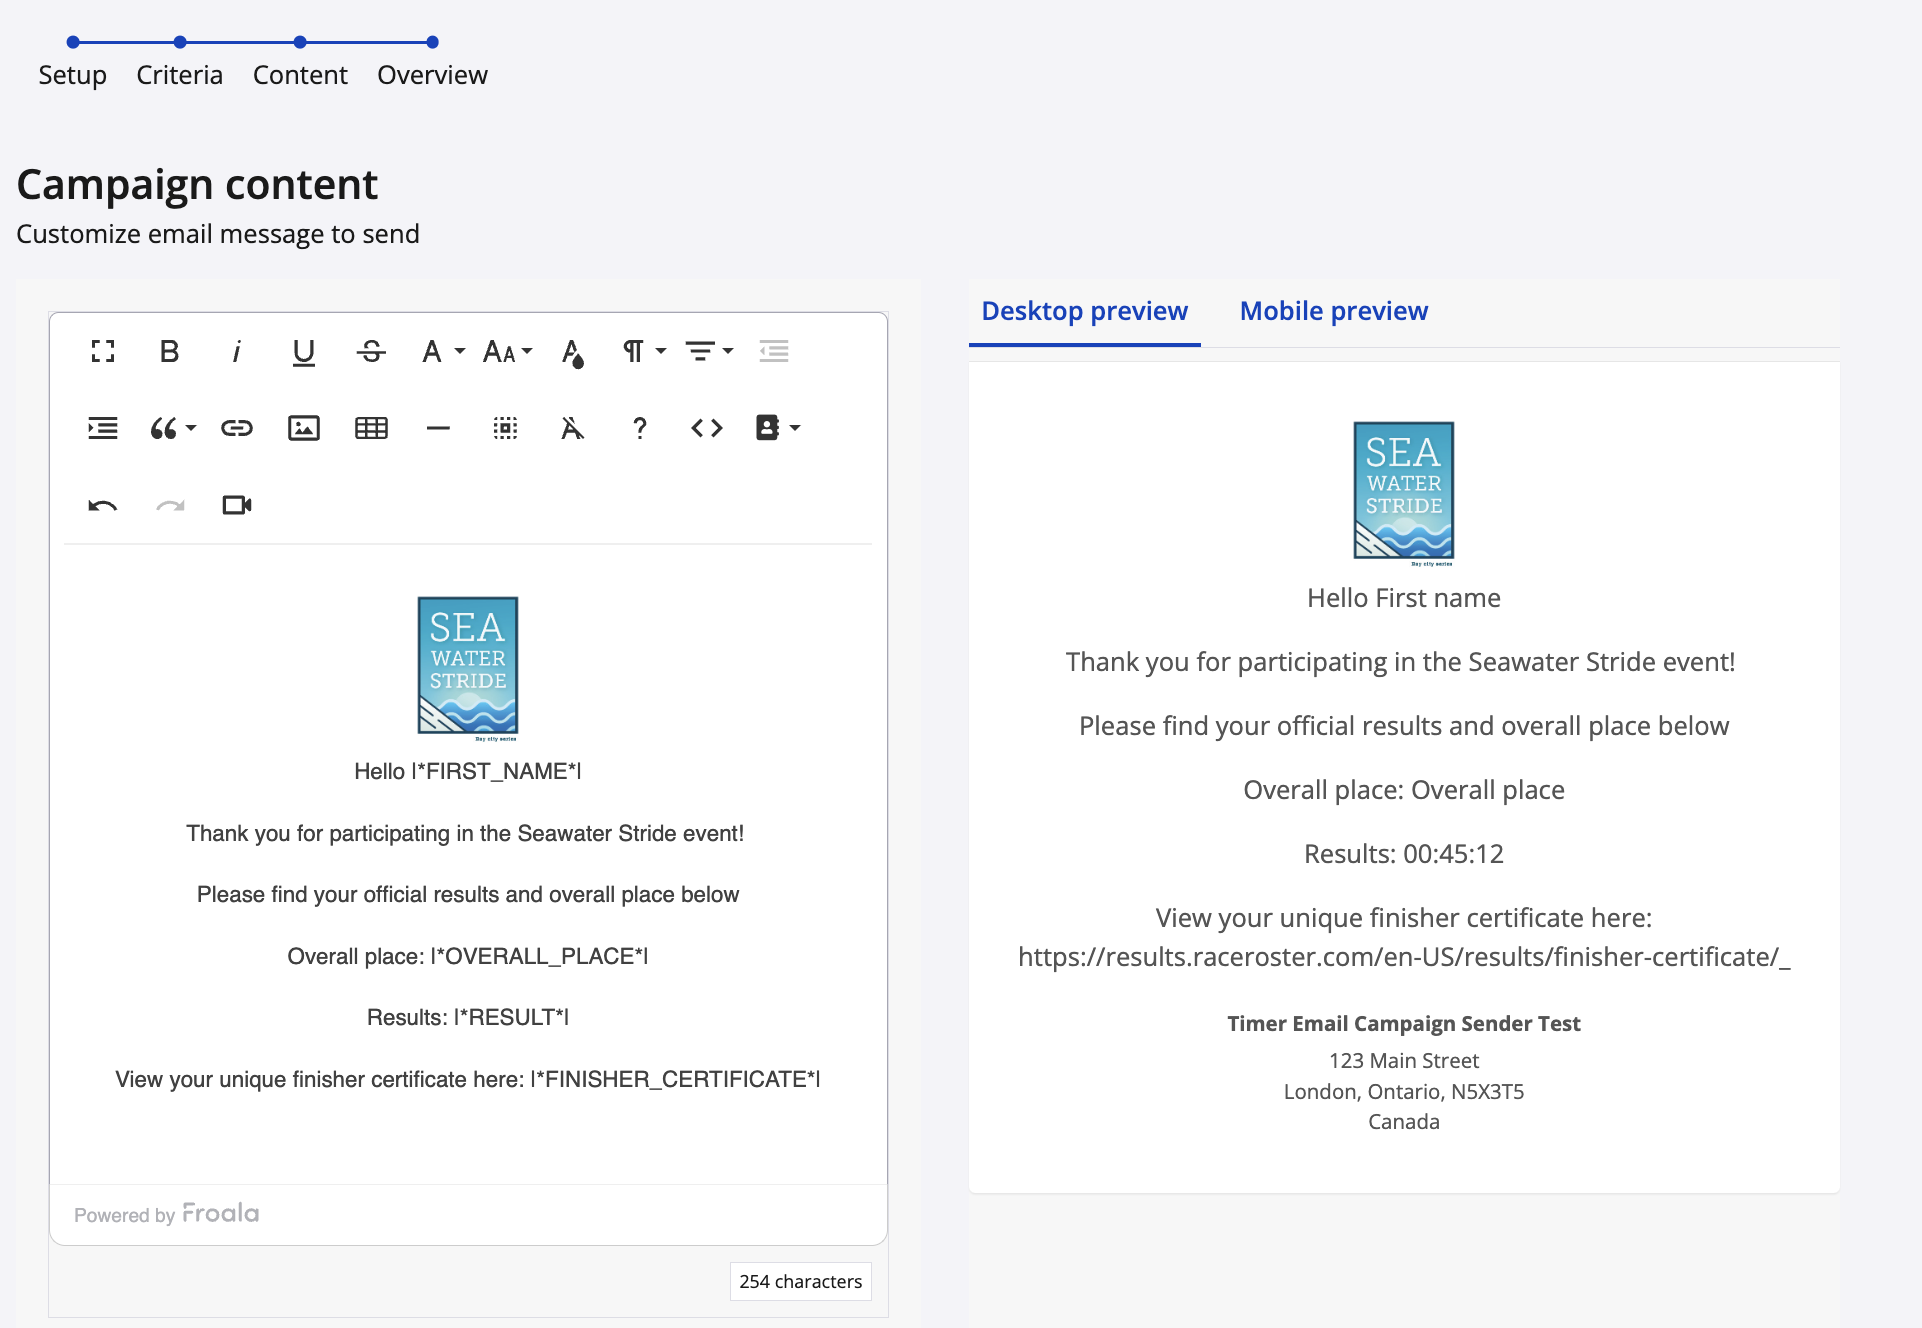Toggle fullscreen editor mode
Image resolution: width=1922 pixels, height=1328 pixels.
point(103,351)
